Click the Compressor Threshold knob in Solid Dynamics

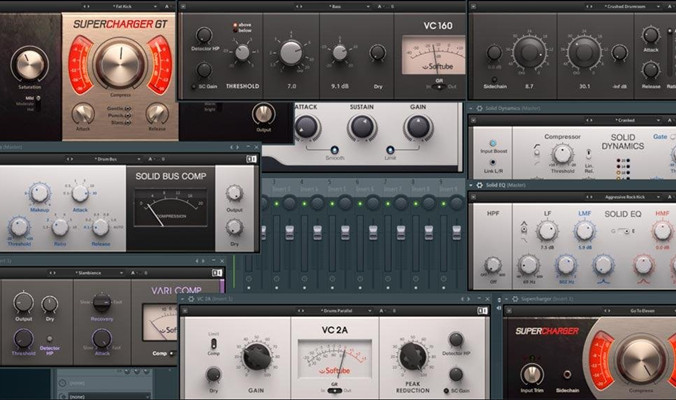[x=562, y=154]
